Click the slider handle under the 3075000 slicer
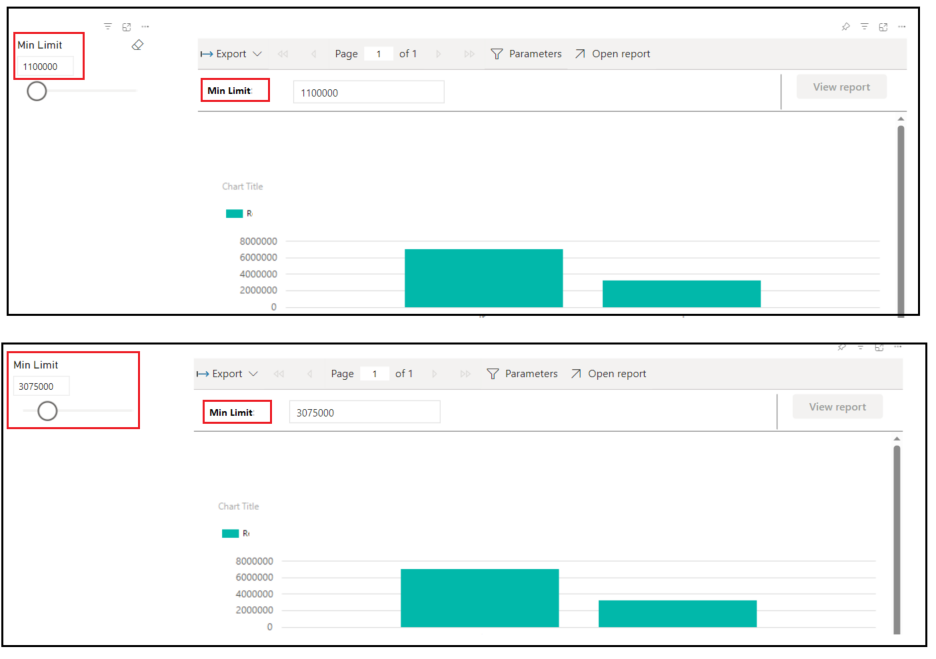 point(47,411)
